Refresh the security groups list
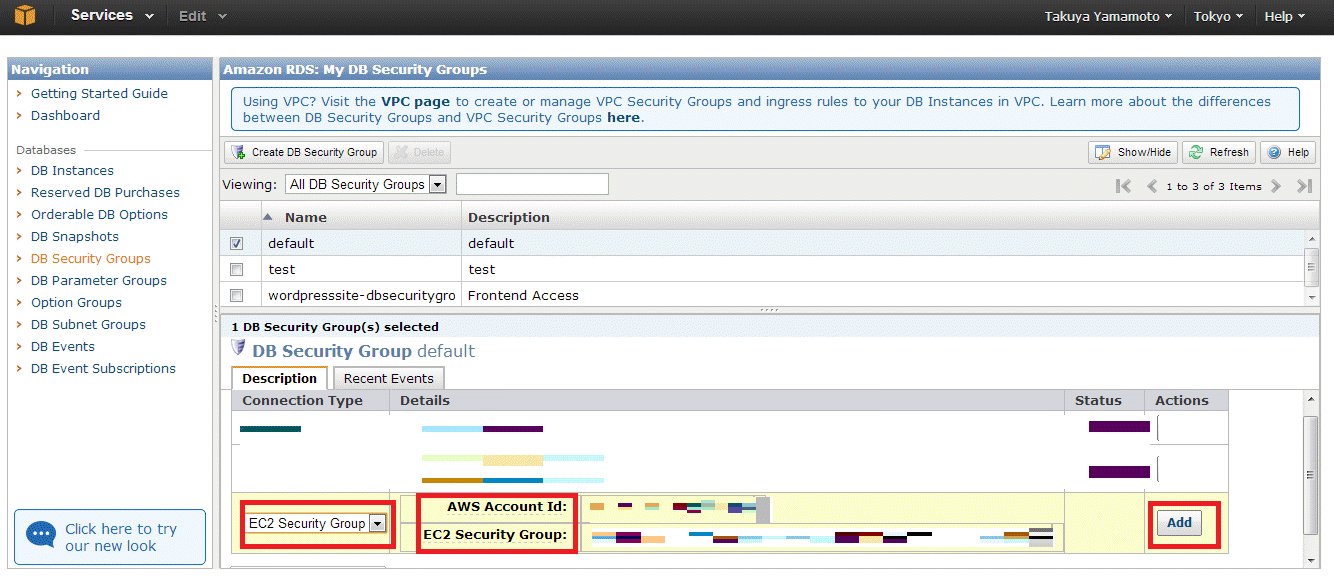 pyautogui.click(x=1219, y=152)
